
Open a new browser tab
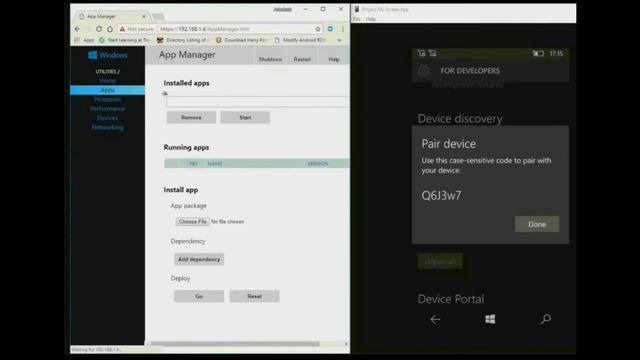tap(158, 16)
